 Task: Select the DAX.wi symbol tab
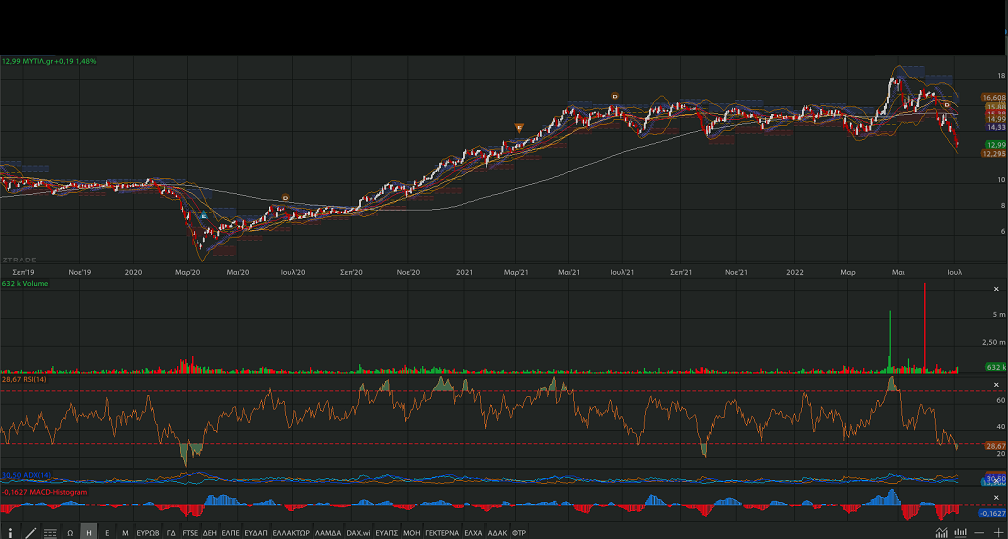click(358, 533)
